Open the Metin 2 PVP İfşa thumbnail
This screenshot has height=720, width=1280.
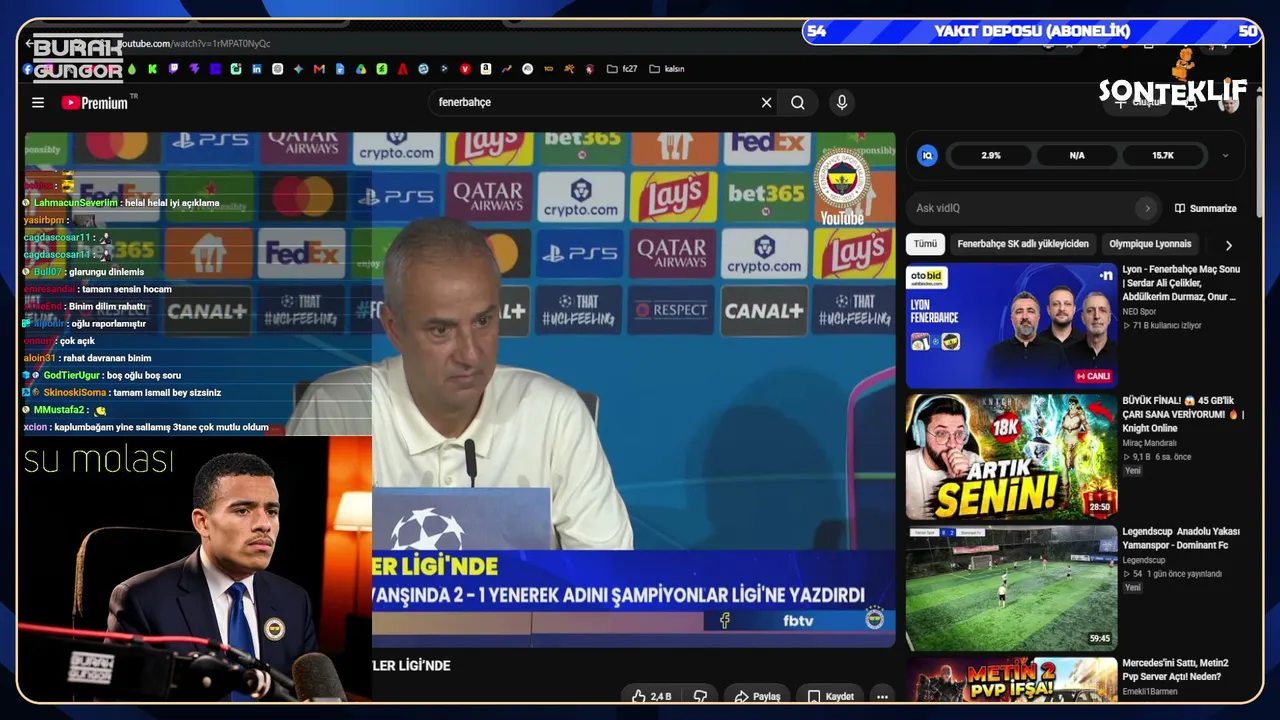point(1011,680)
